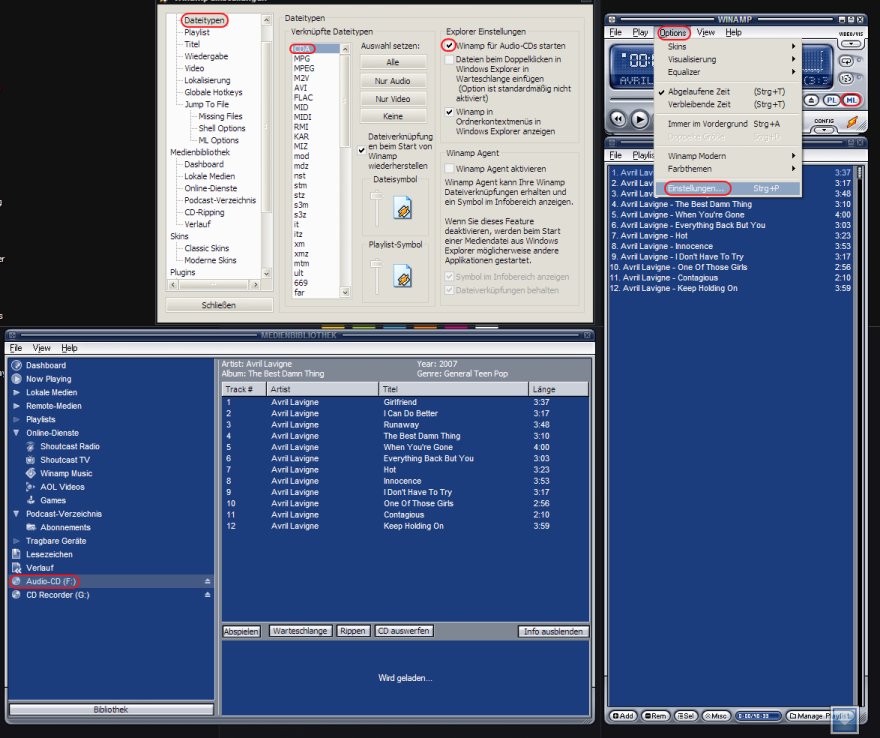Open the View menu of Medienbibliothek
The height and width of the screenshot is (738, 880).
42,348
